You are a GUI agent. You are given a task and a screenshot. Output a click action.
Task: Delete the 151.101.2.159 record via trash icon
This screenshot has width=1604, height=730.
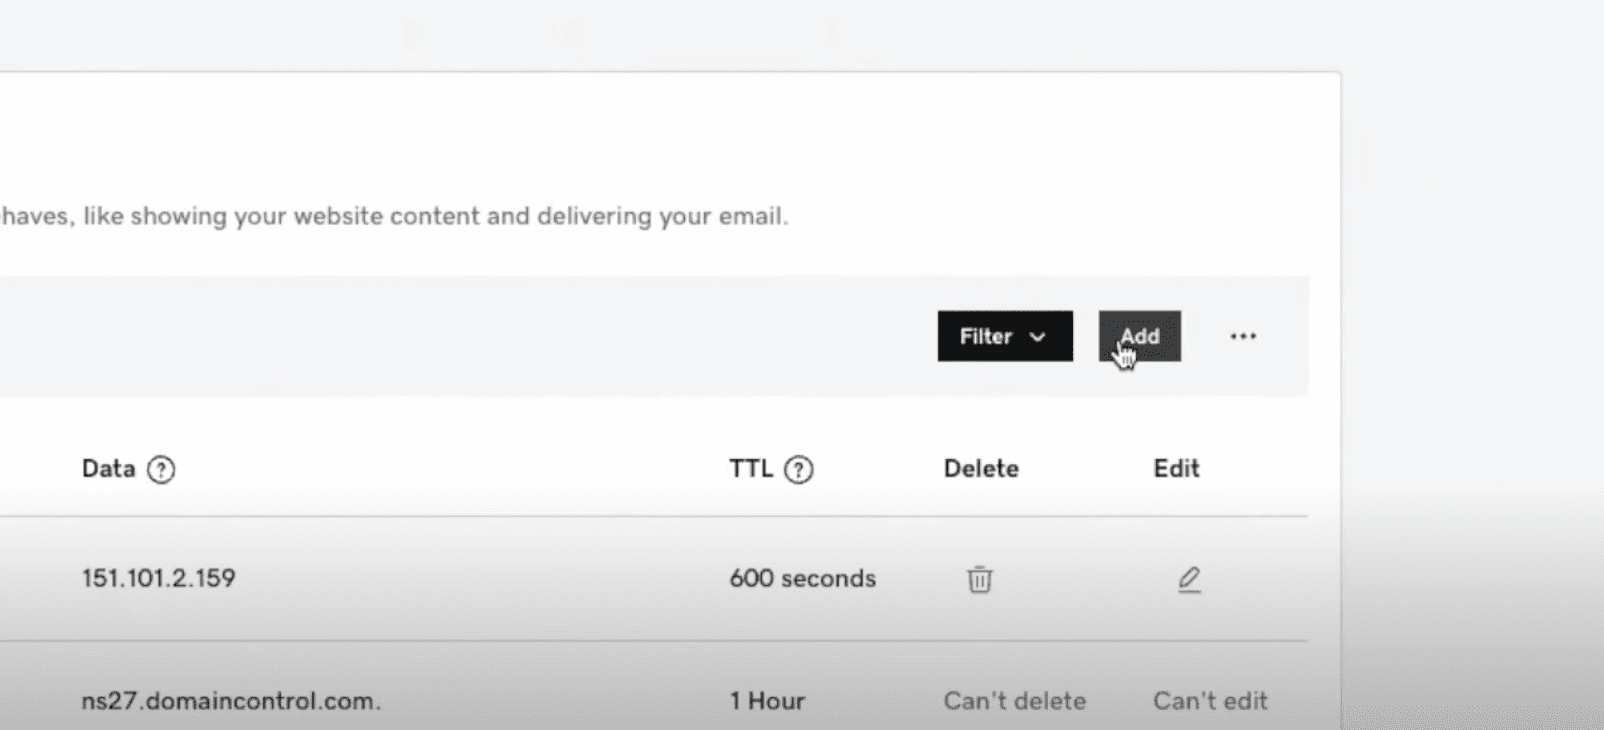point(979,579)
